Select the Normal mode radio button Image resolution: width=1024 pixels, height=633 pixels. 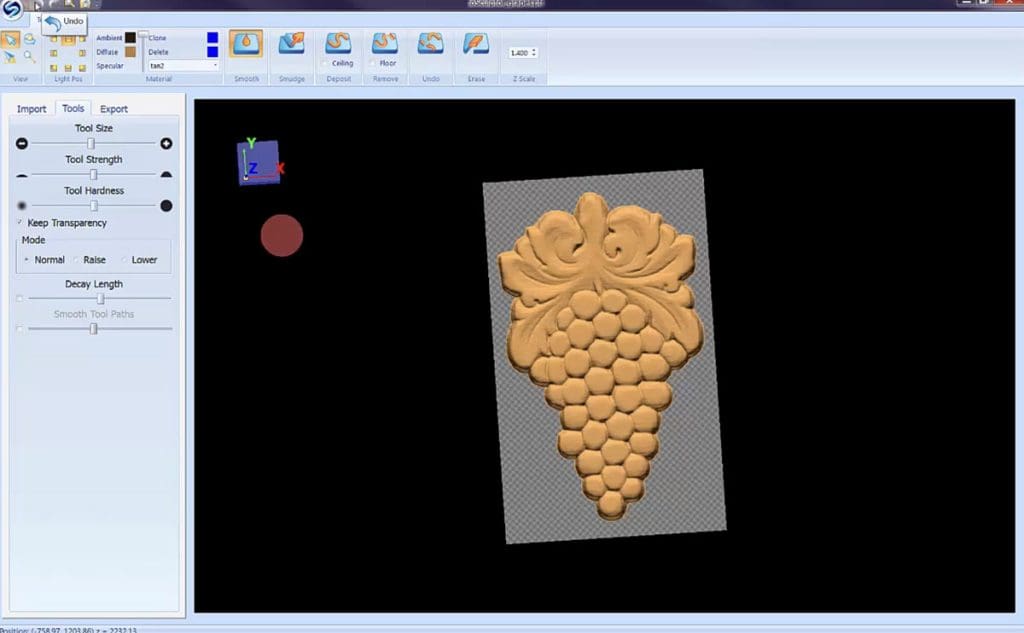click(x=26, y=260)
